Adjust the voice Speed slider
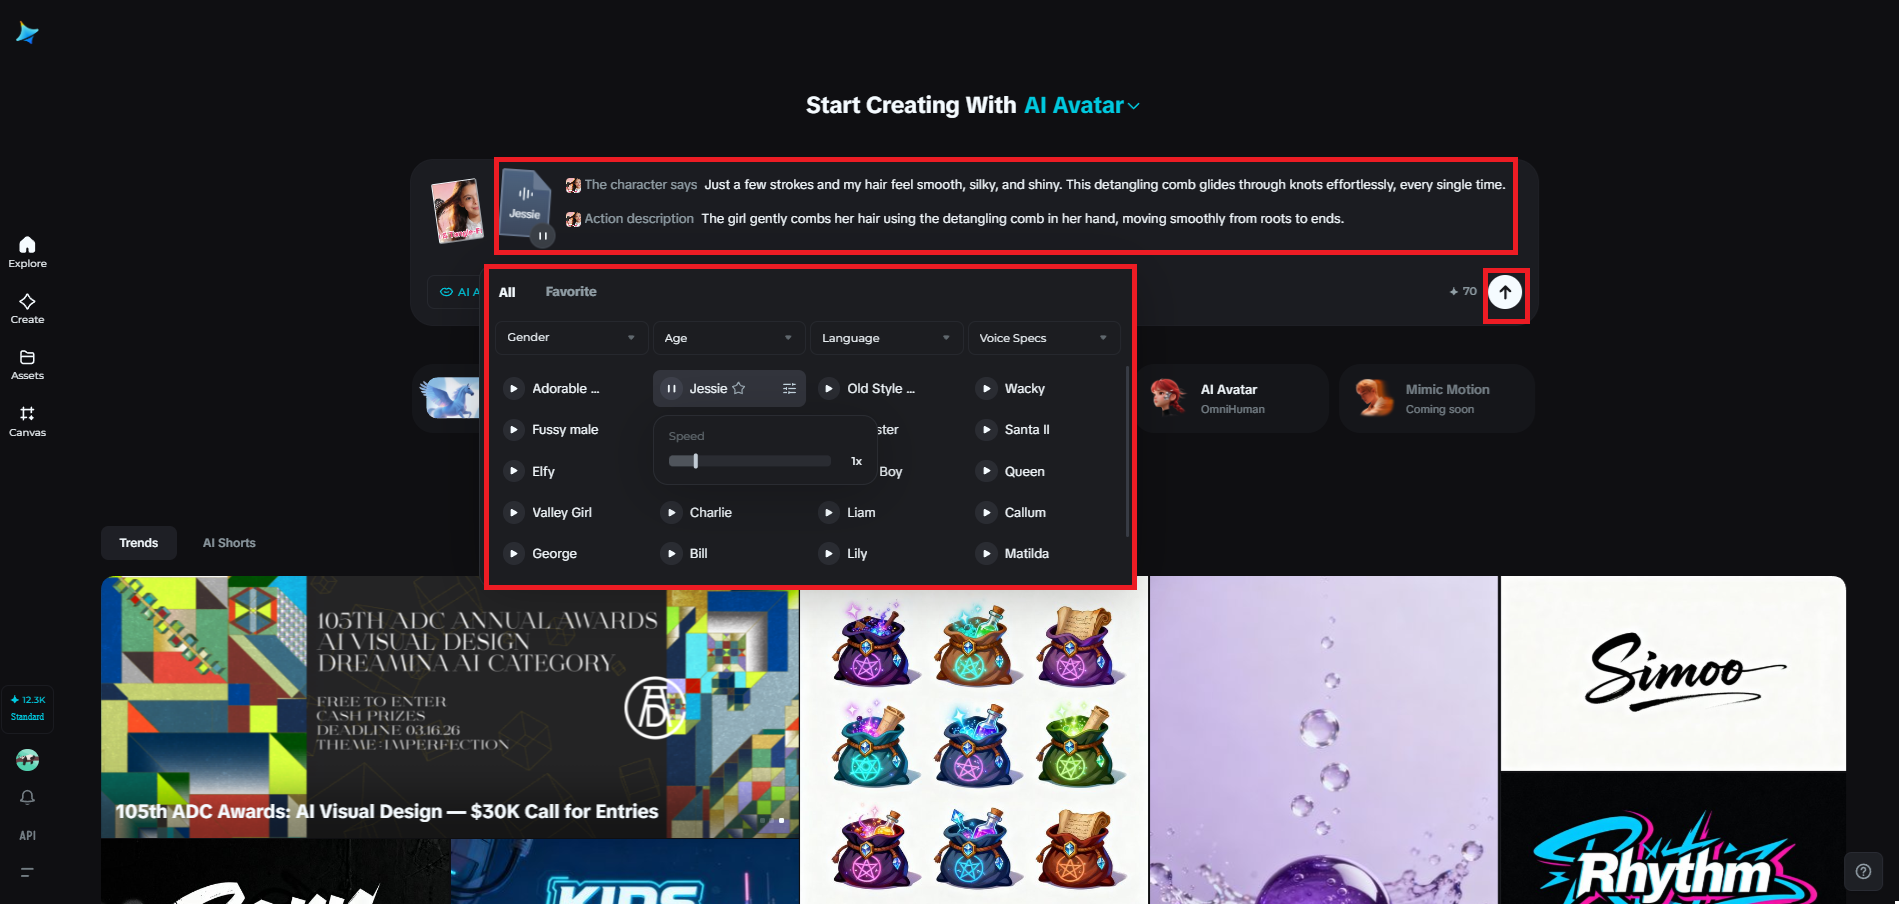Image resolution: width=1899 pixels, height=904 pixels. tap(749, 461)
